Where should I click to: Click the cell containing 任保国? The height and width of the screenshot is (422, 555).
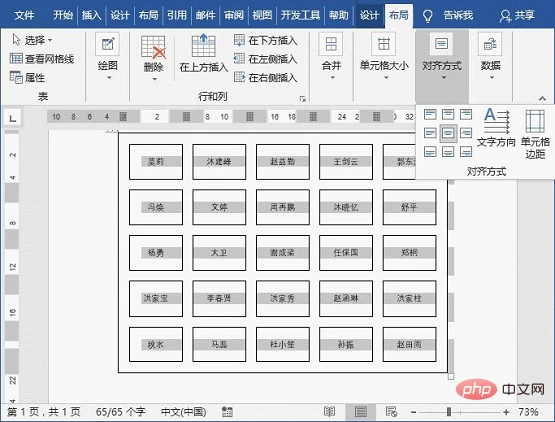[x=346, y=253]
